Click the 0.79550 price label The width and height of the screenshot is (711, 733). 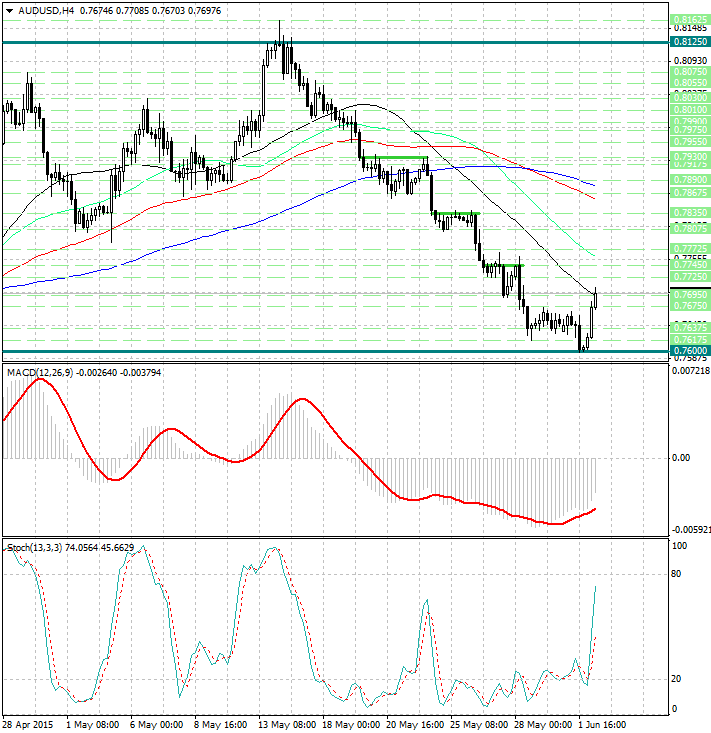pyautogui.click(x=690, y=141)
